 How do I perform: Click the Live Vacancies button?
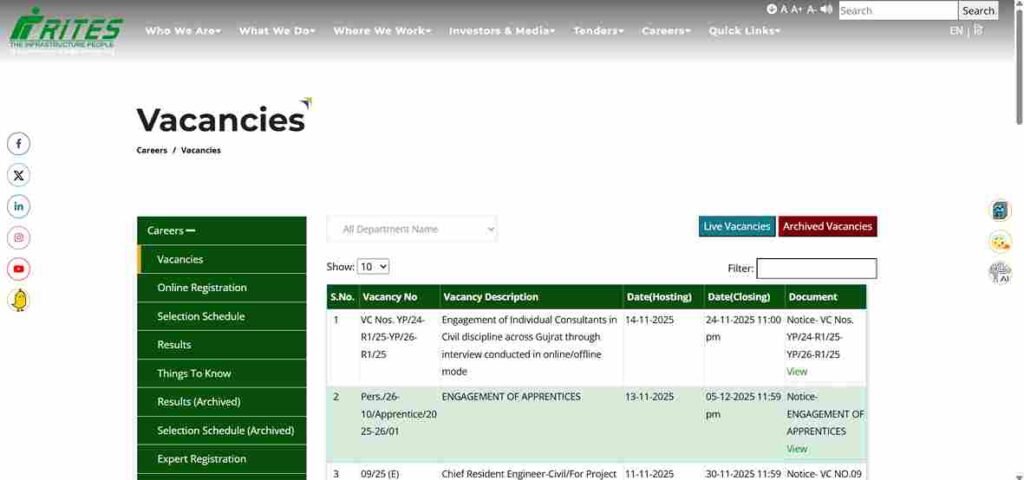(737, 227)
